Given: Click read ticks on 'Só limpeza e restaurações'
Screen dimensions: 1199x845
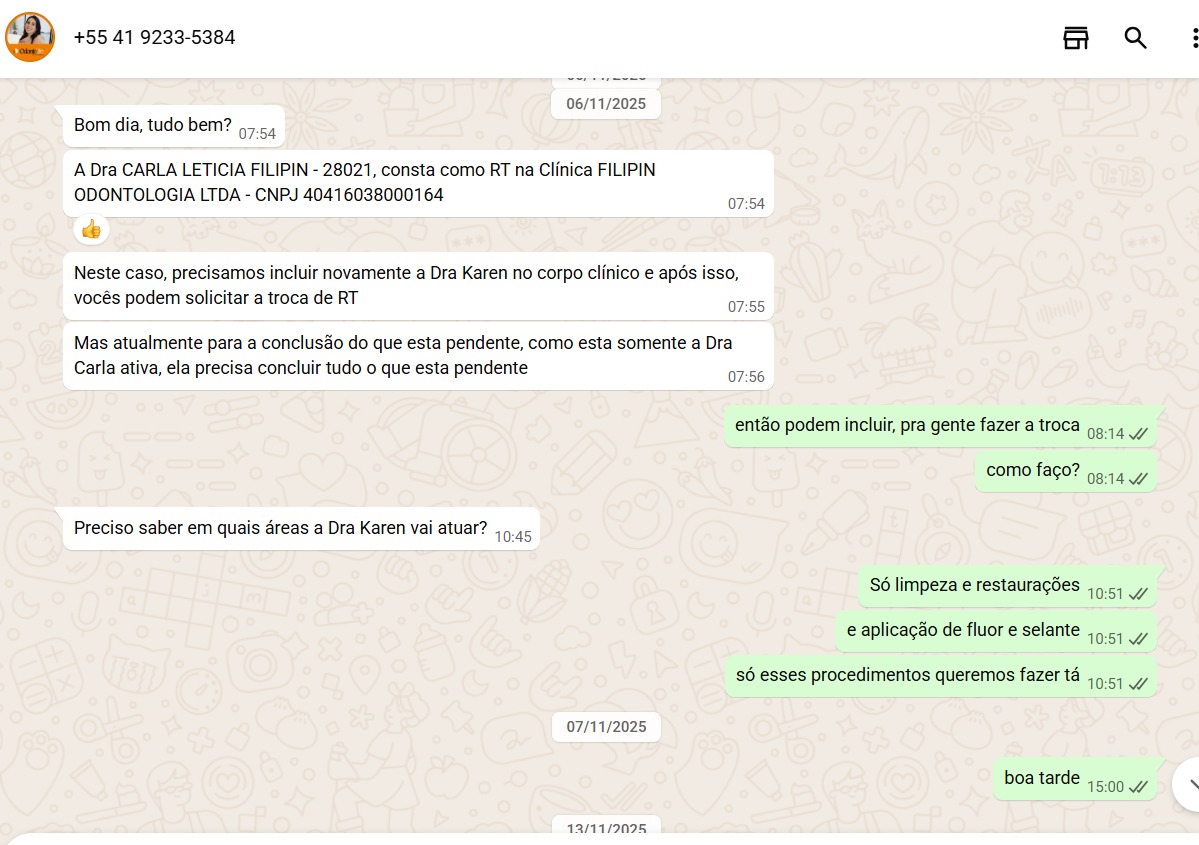Looking at the screenshot, I should point(1138,593).
